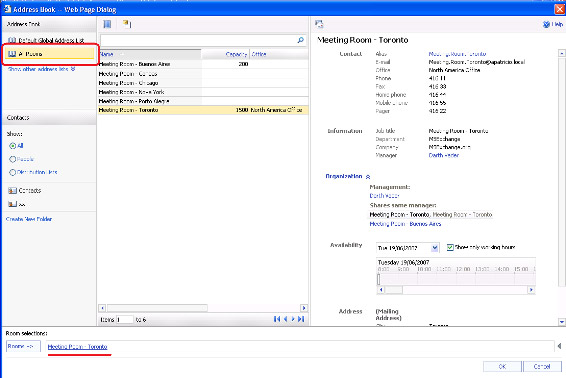The height and width of the screenshot is (378, 566).
Task: Click the details pane's down scroll arrow
Action: coord(562,321)
